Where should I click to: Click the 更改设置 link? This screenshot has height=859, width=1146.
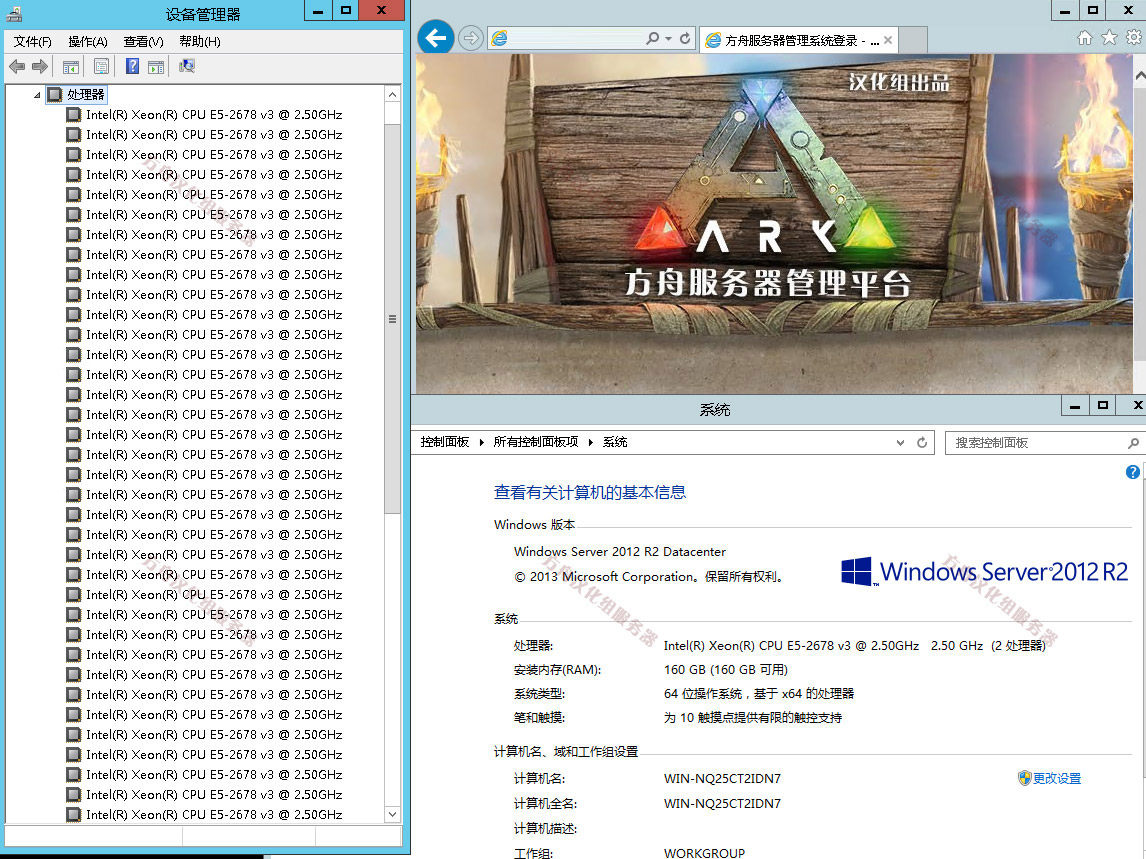(1056, 779)
